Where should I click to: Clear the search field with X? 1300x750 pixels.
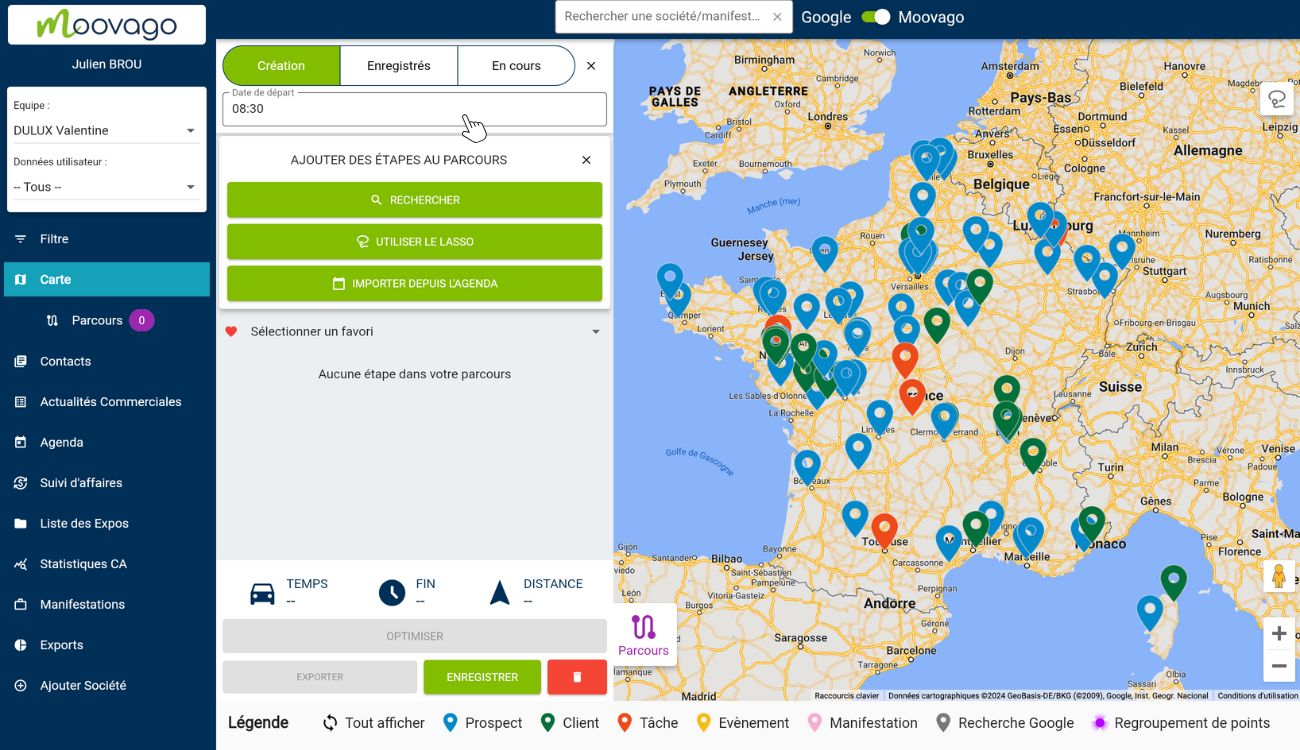(x=777, y=17)
